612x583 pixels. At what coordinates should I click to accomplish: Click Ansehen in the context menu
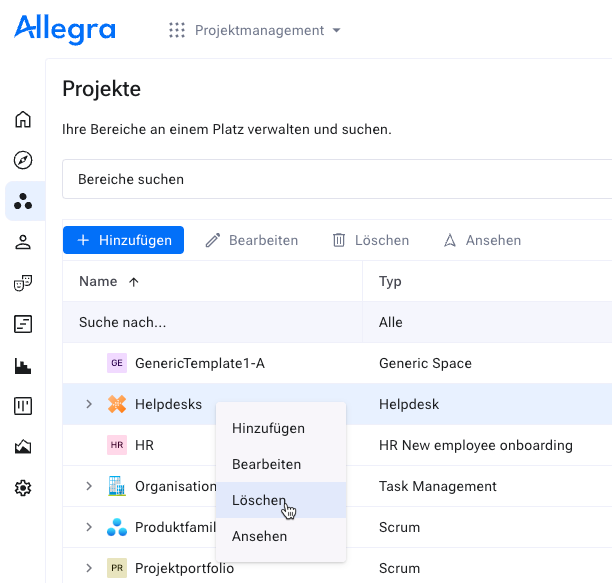coord(259,536)
